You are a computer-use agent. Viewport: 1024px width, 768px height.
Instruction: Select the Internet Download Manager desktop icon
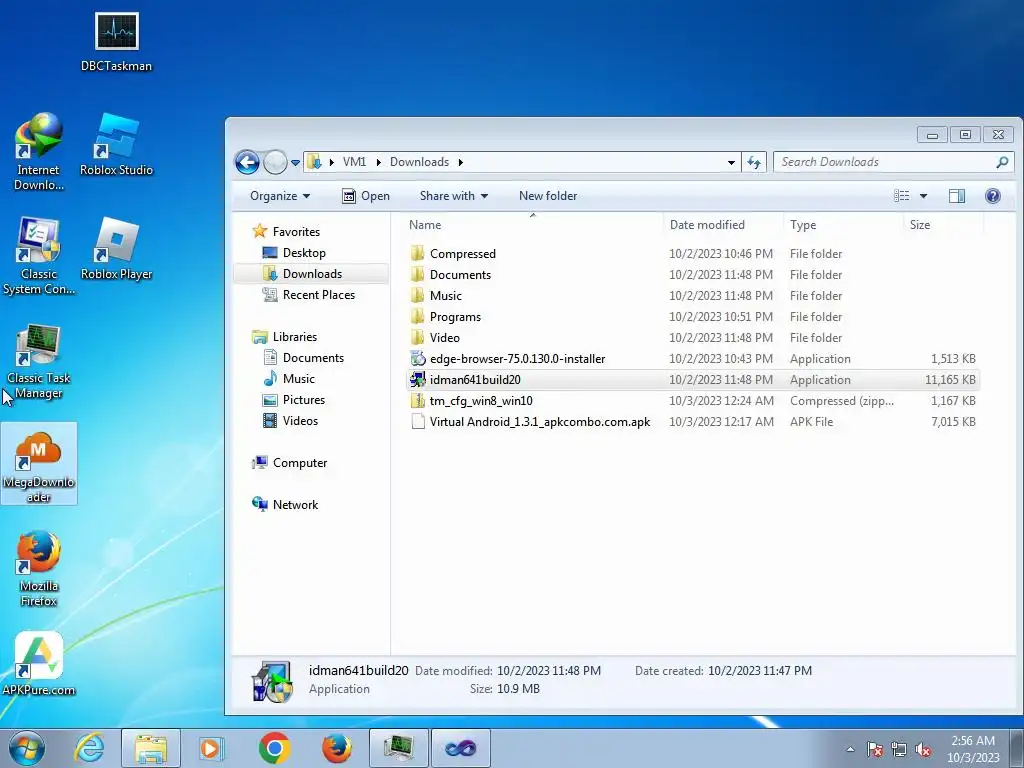tap(39, 152)
